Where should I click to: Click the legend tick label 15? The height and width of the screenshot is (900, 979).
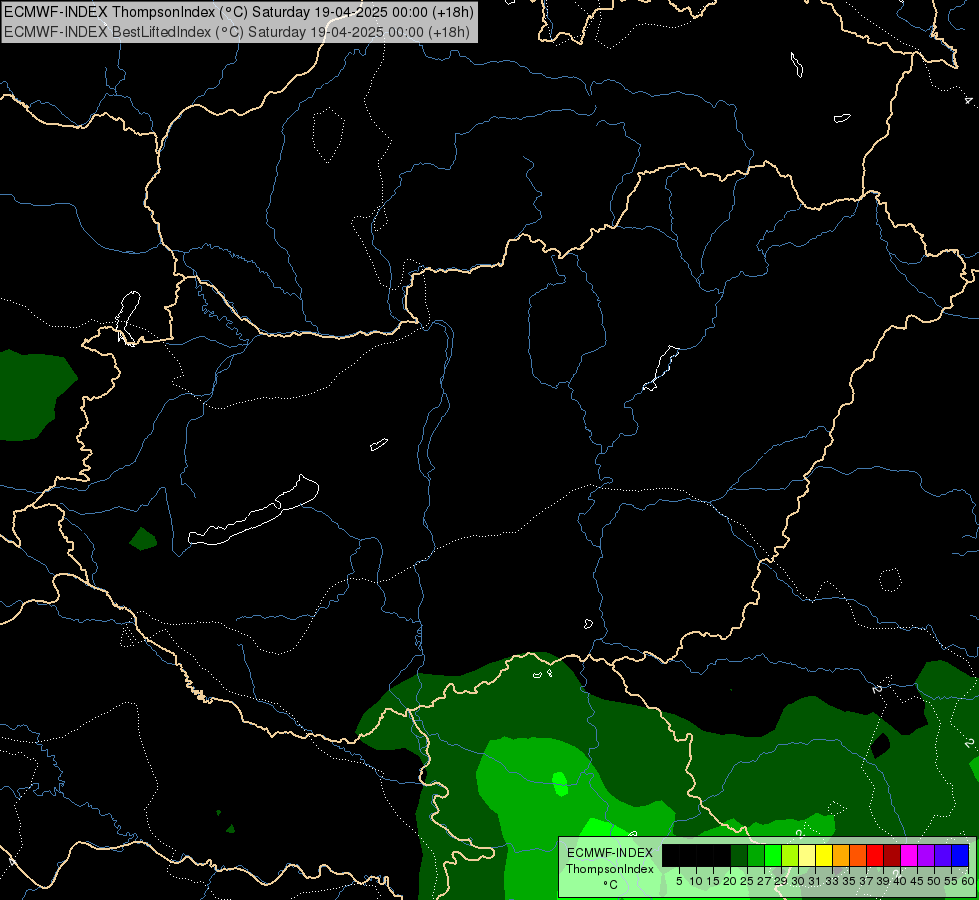click(714, 881)
